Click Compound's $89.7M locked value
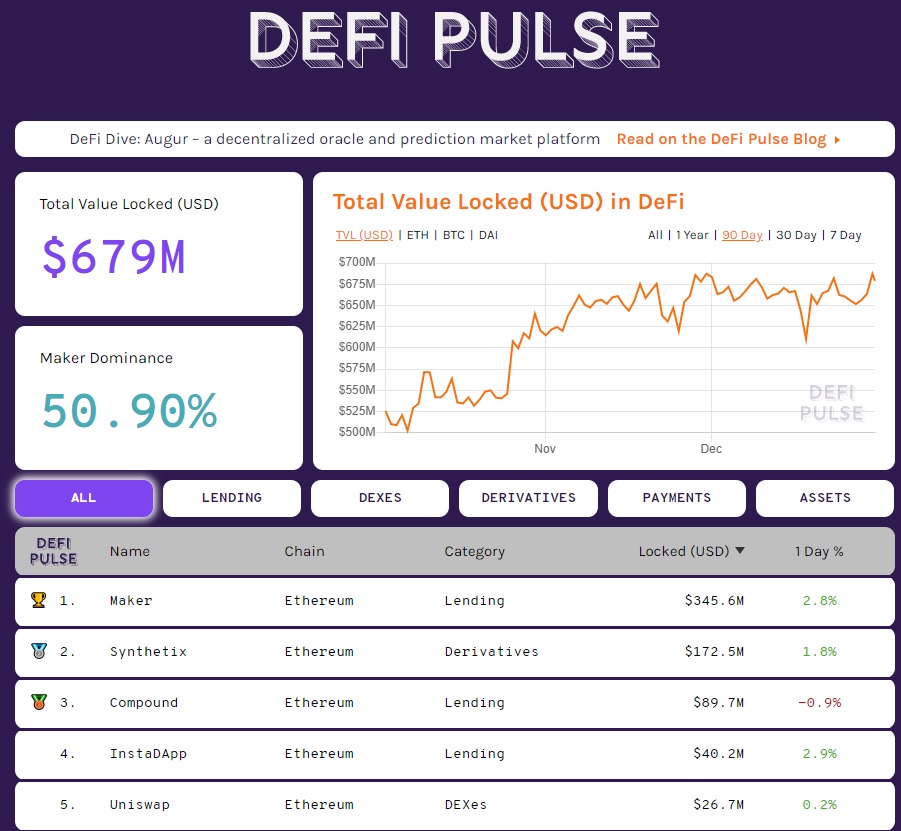Screen dimensions: 901x831 click(x=718, y=702)
